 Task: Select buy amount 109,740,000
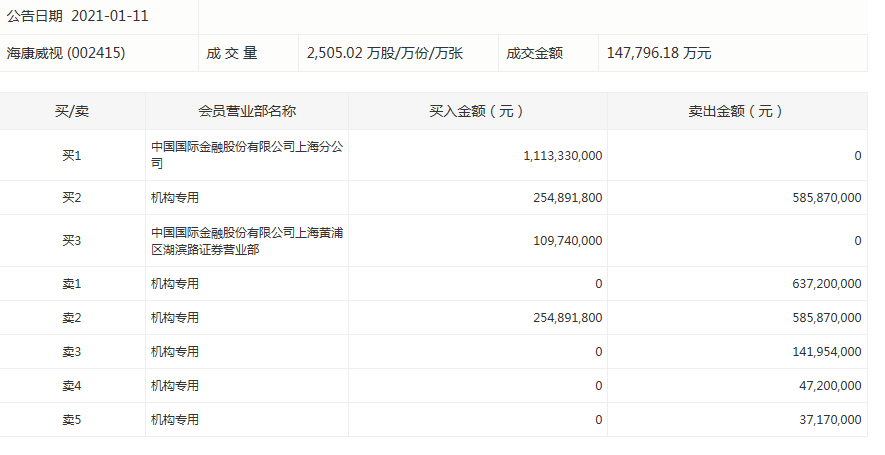click(x=568, y=241)
